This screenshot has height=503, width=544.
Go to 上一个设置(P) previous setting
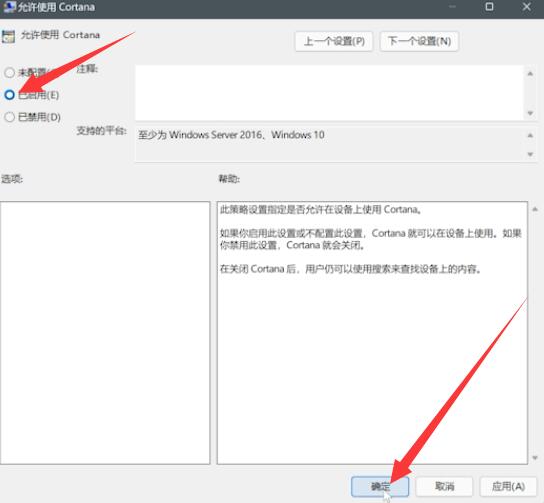pos(334,41)
